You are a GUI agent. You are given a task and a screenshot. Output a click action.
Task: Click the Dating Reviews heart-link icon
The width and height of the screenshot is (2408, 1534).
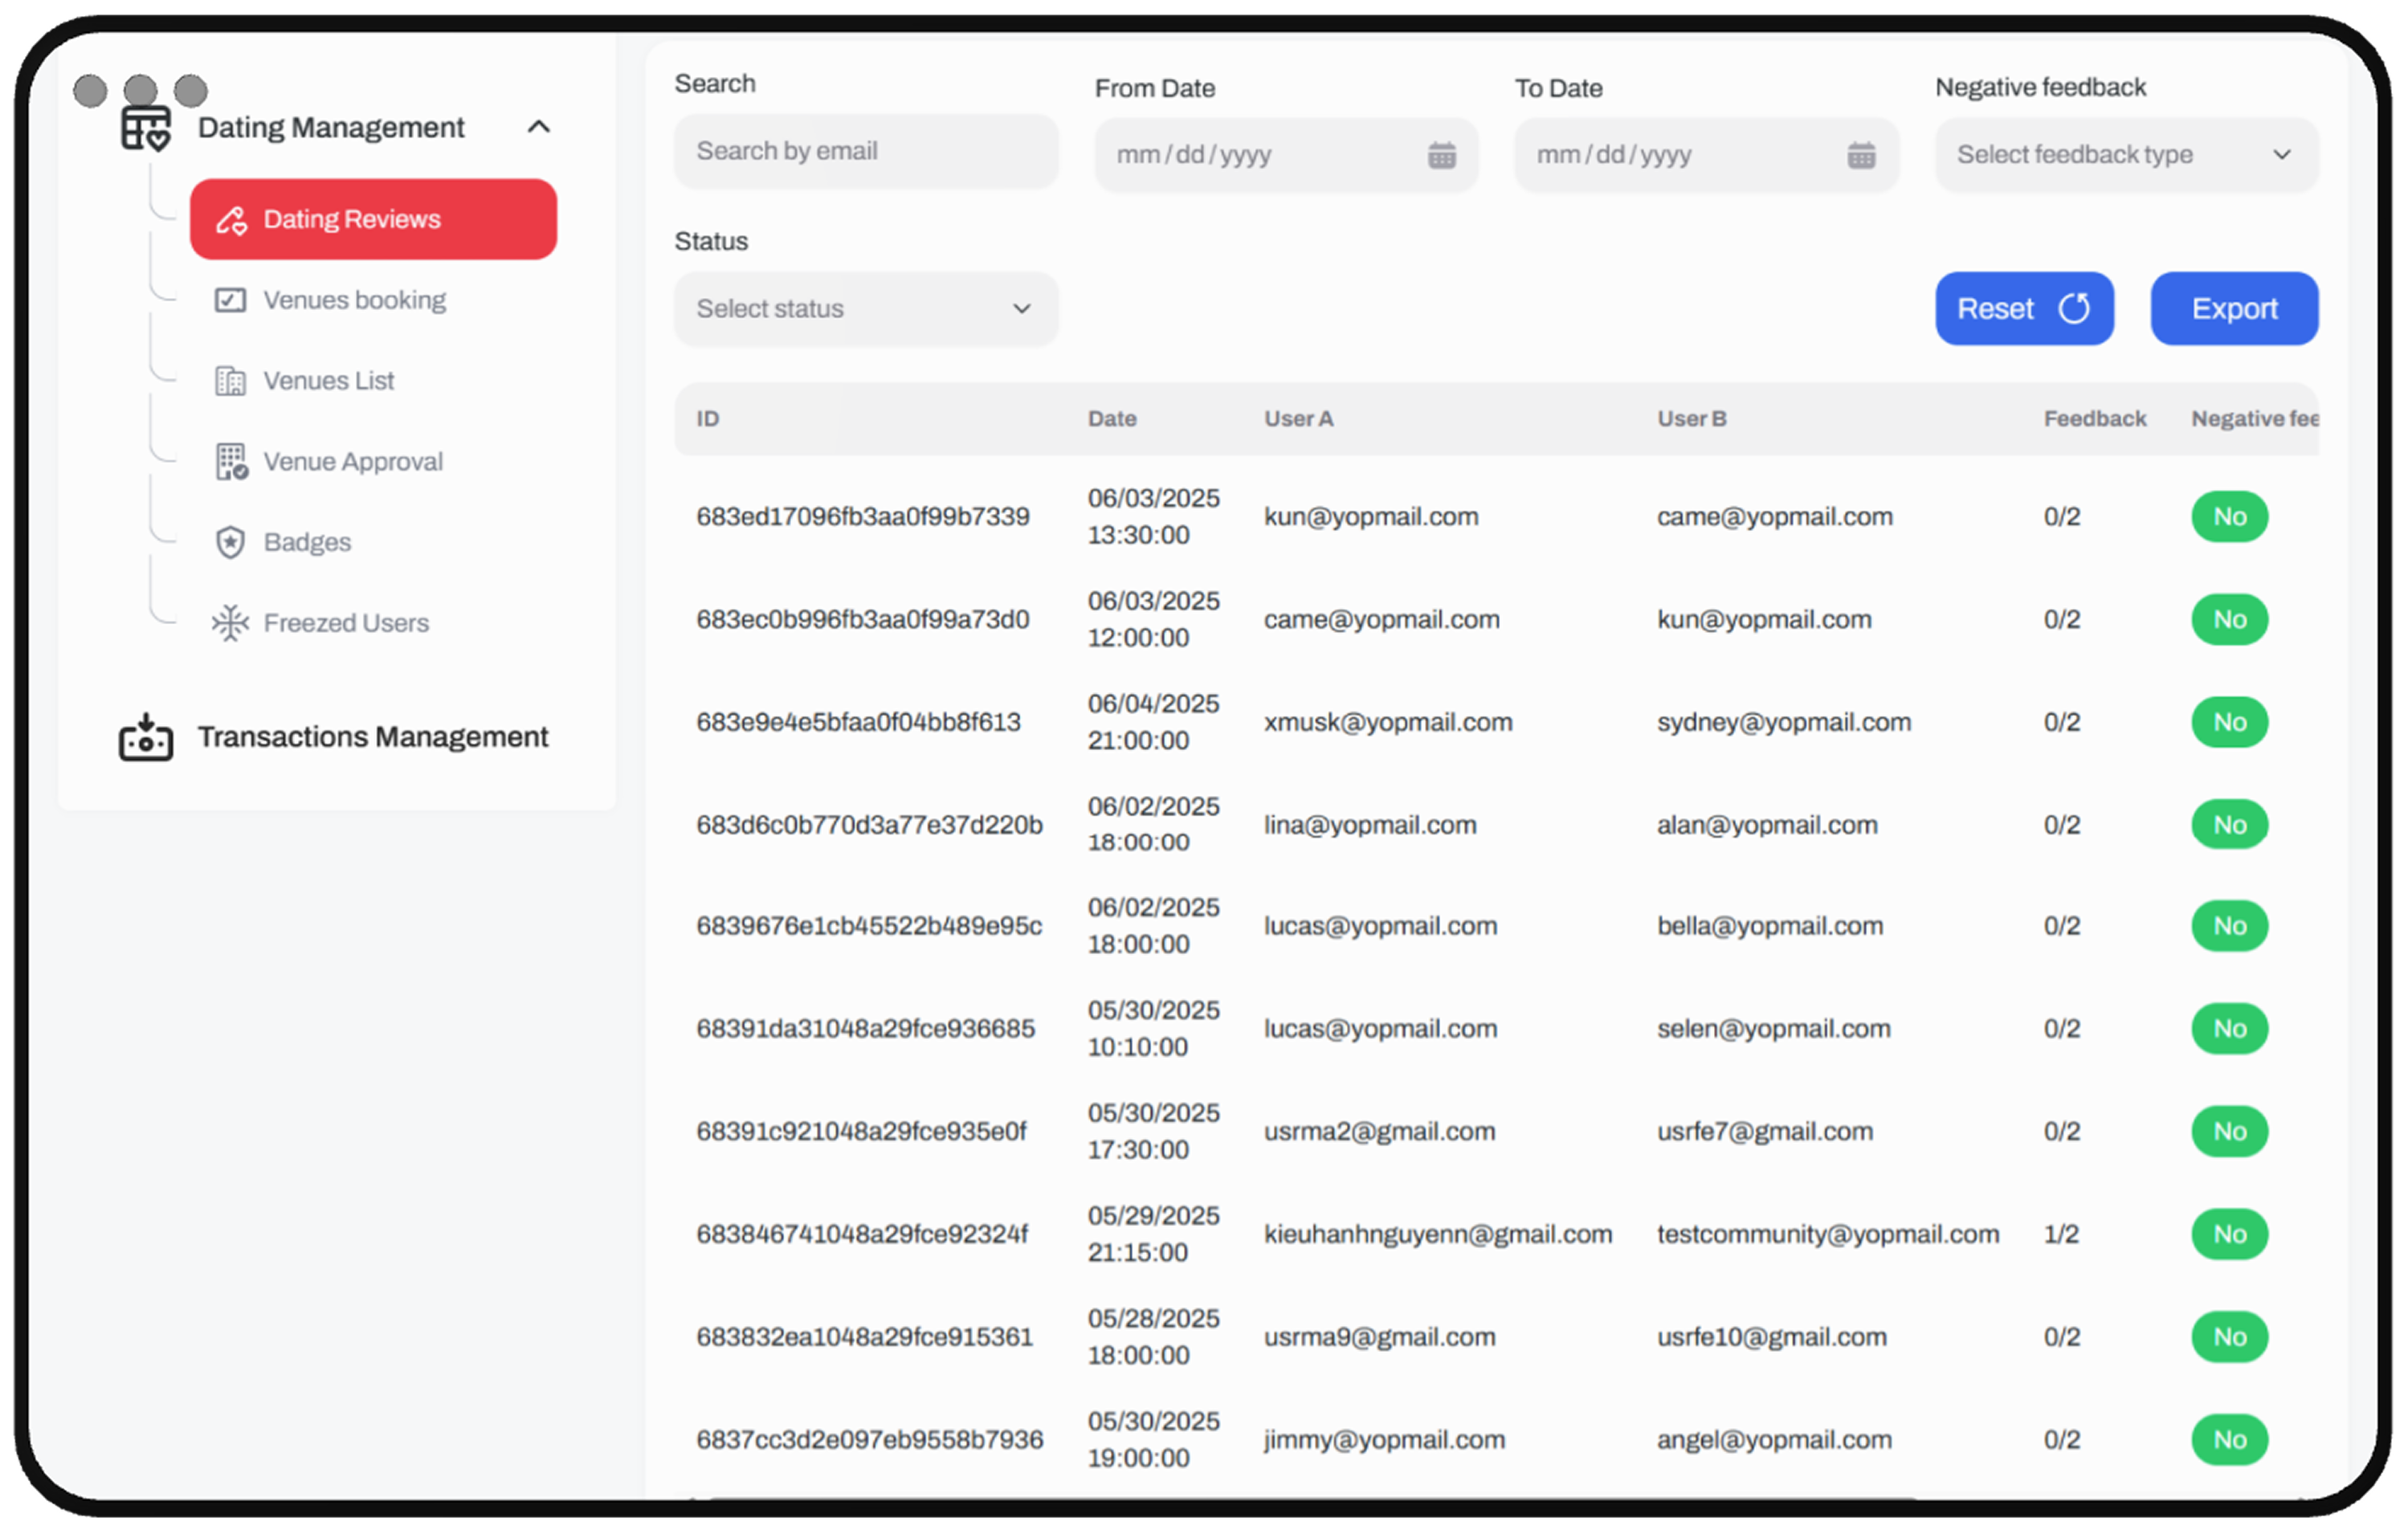pyautogui.click(x=232, y=220)
